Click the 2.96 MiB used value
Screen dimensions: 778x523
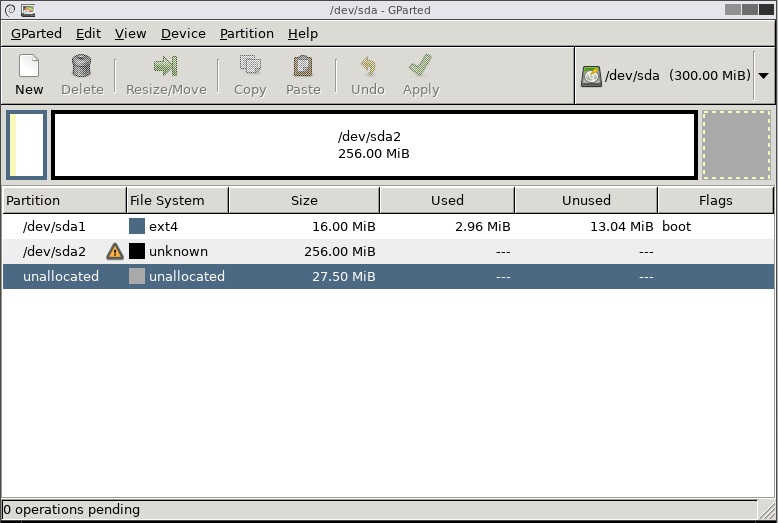click(482, 227)
